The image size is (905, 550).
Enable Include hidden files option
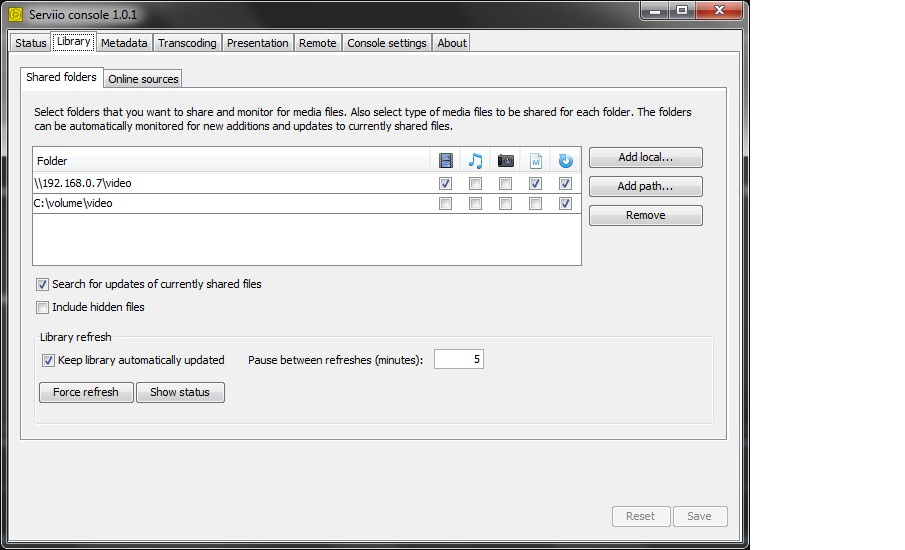coord(42,308)
